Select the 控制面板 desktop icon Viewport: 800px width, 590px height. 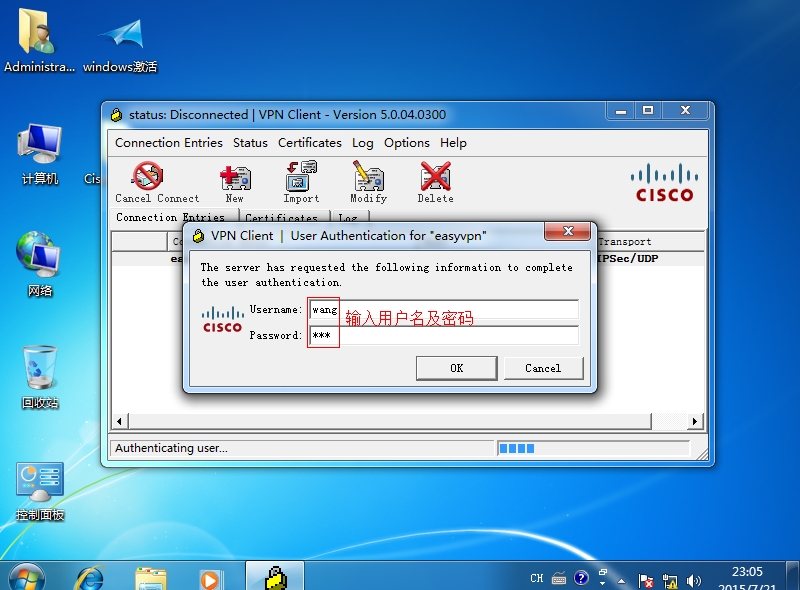point(40,491)
